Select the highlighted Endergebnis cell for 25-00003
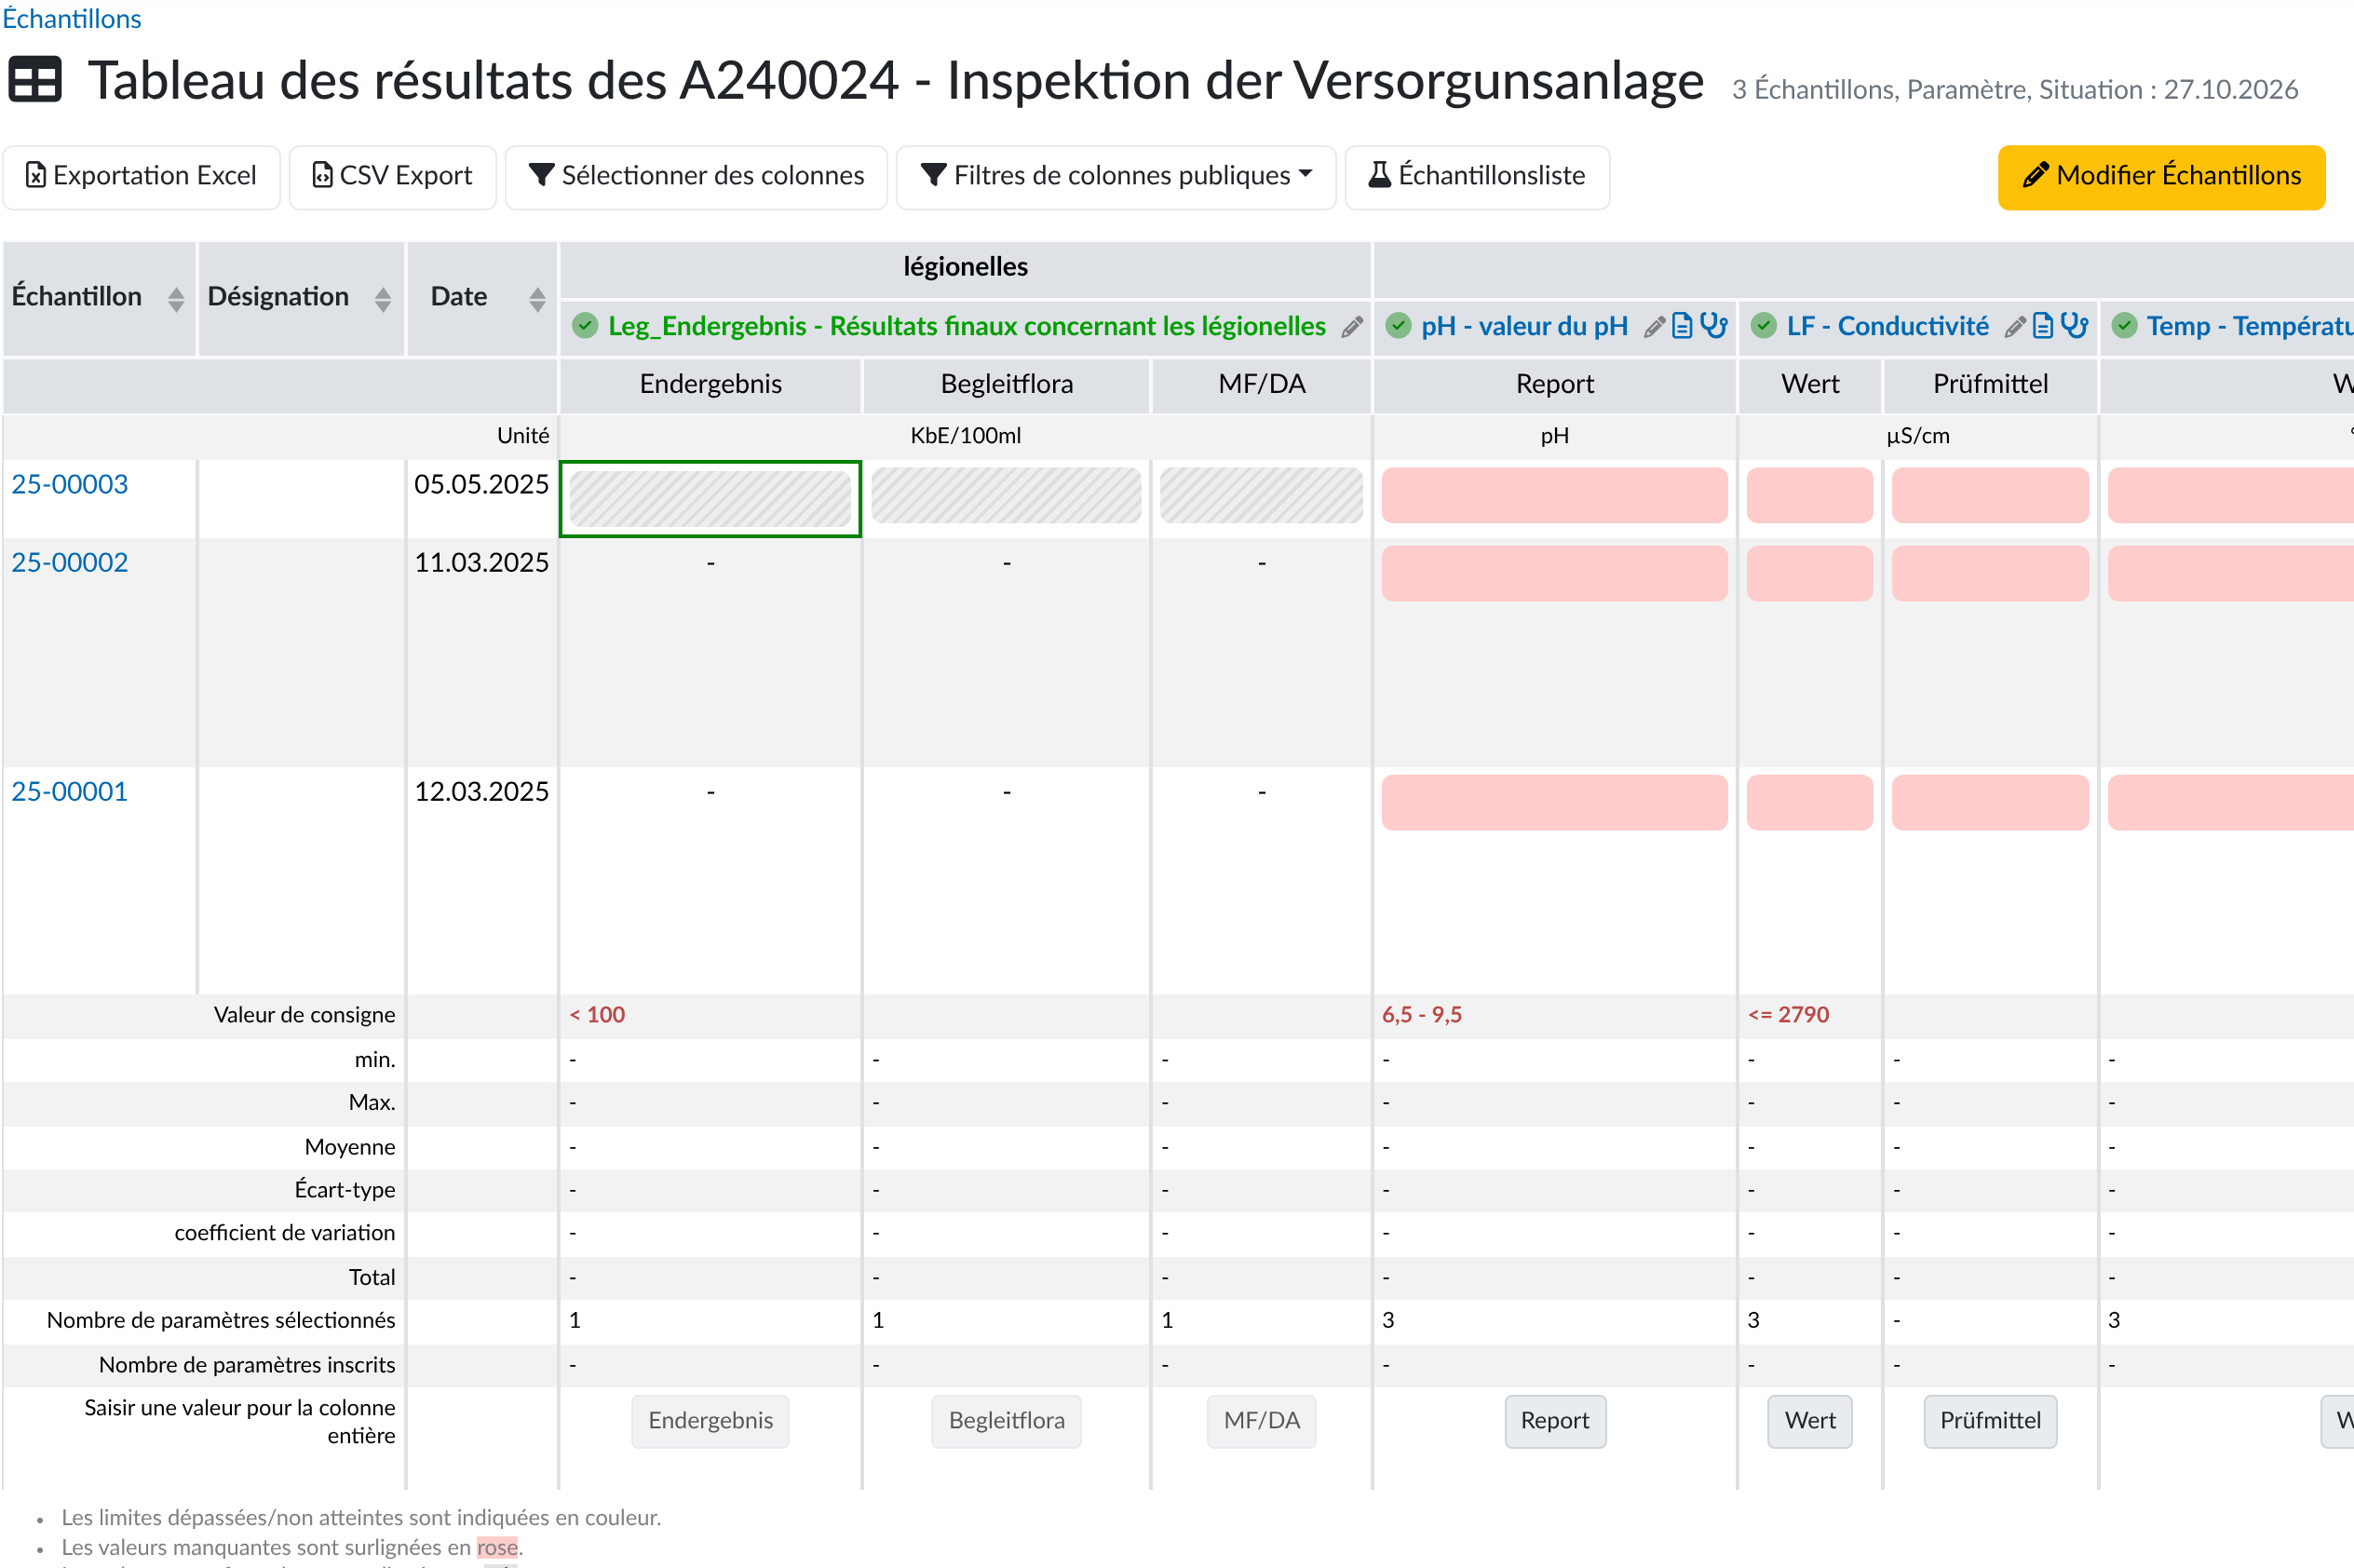 click(x=710, y=497)
